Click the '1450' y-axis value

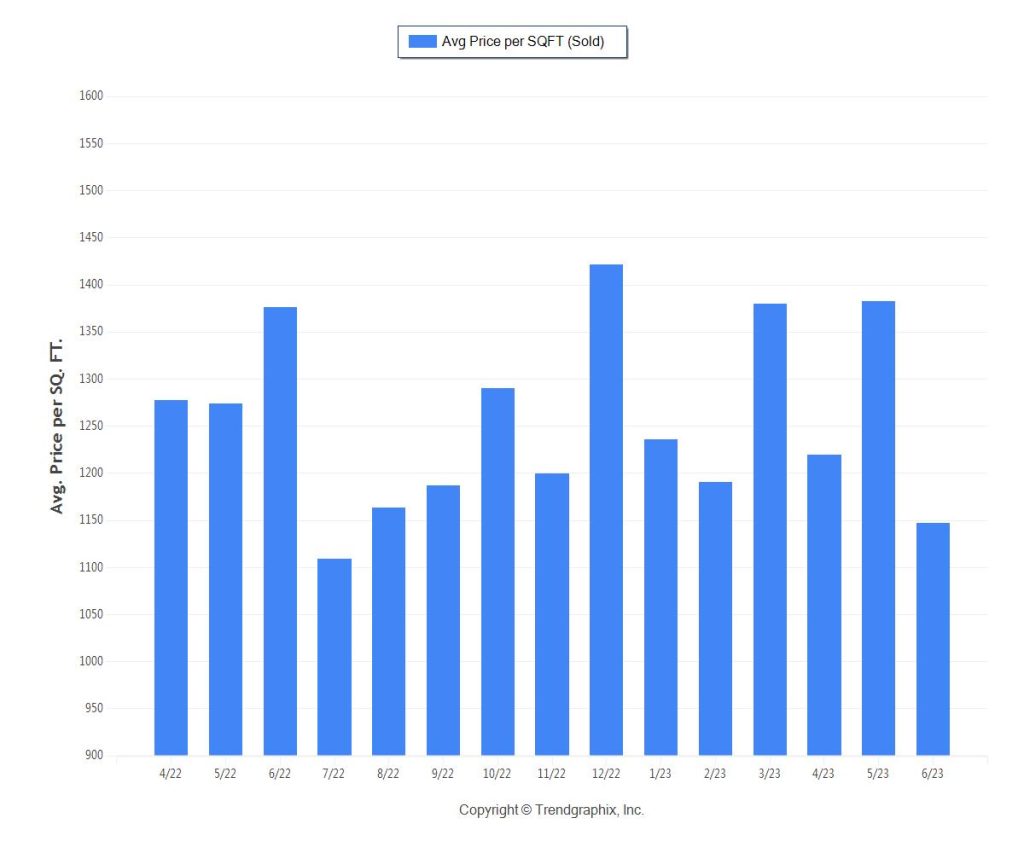coord(91,237)
